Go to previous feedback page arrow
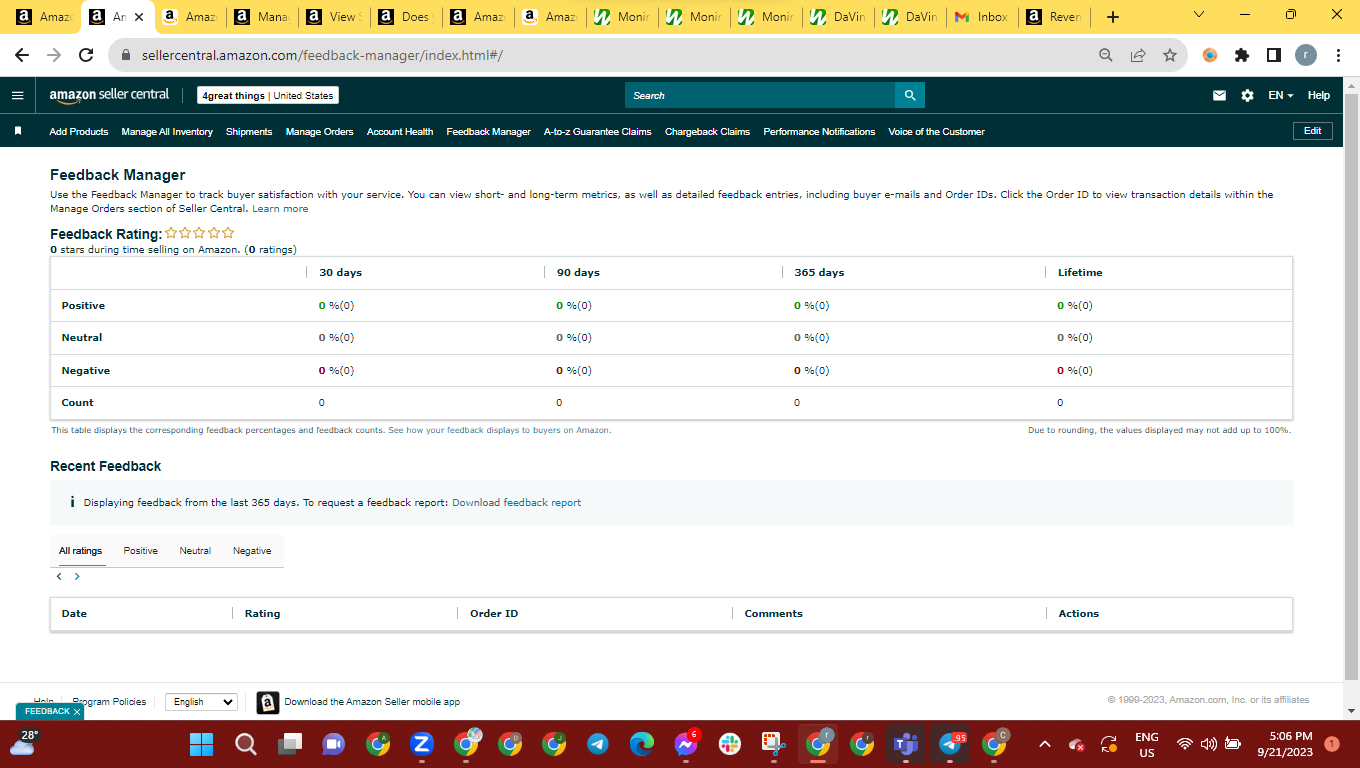This screenshot has height=768, width=1360. tap(59, 577)
